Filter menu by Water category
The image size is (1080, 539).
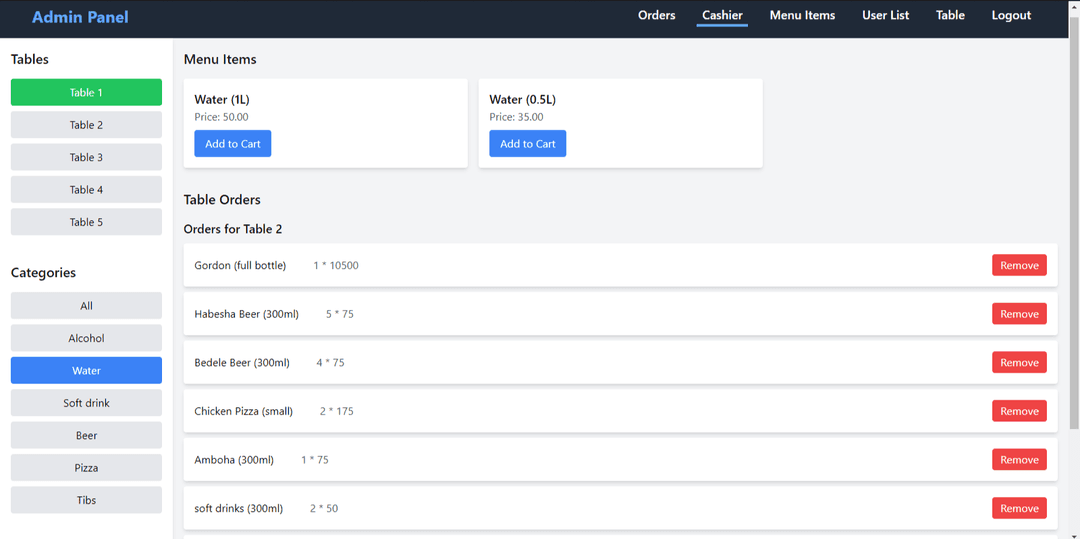pyautogui.click(x=86, y=370)
